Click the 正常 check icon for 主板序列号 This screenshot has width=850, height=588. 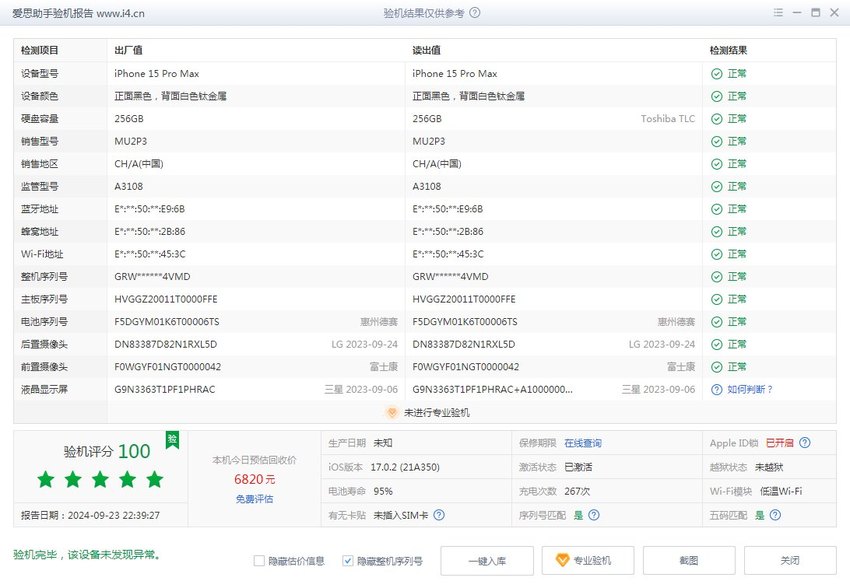(x=717, y=300)
